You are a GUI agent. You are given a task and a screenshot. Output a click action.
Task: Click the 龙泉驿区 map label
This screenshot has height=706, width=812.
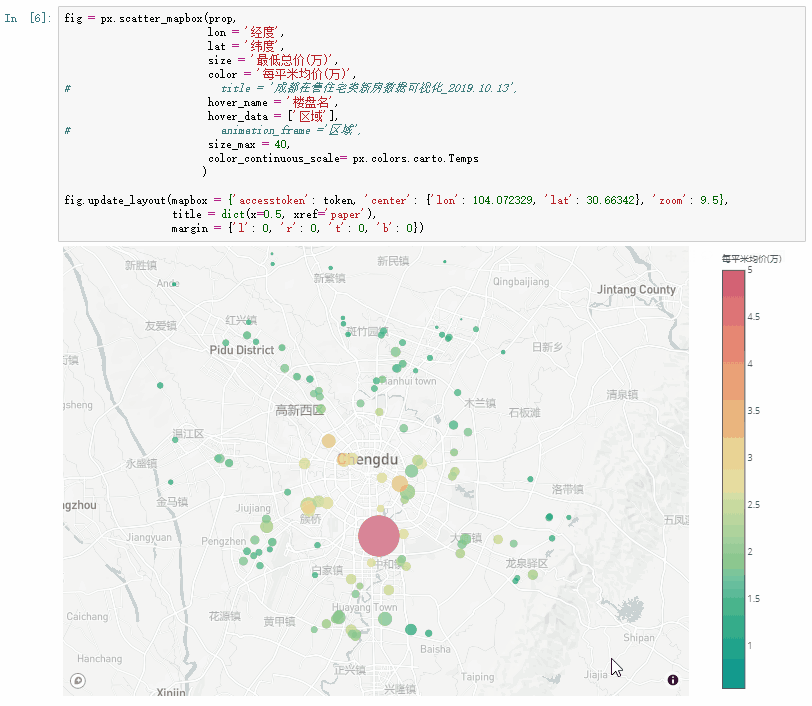527,563
